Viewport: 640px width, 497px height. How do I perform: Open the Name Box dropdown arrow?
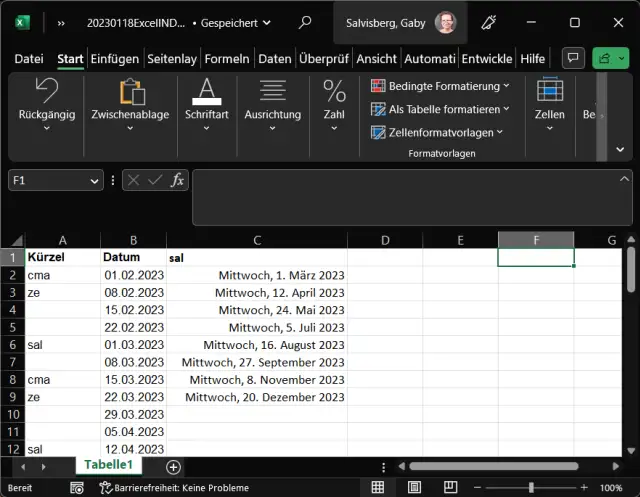(94, 181)
